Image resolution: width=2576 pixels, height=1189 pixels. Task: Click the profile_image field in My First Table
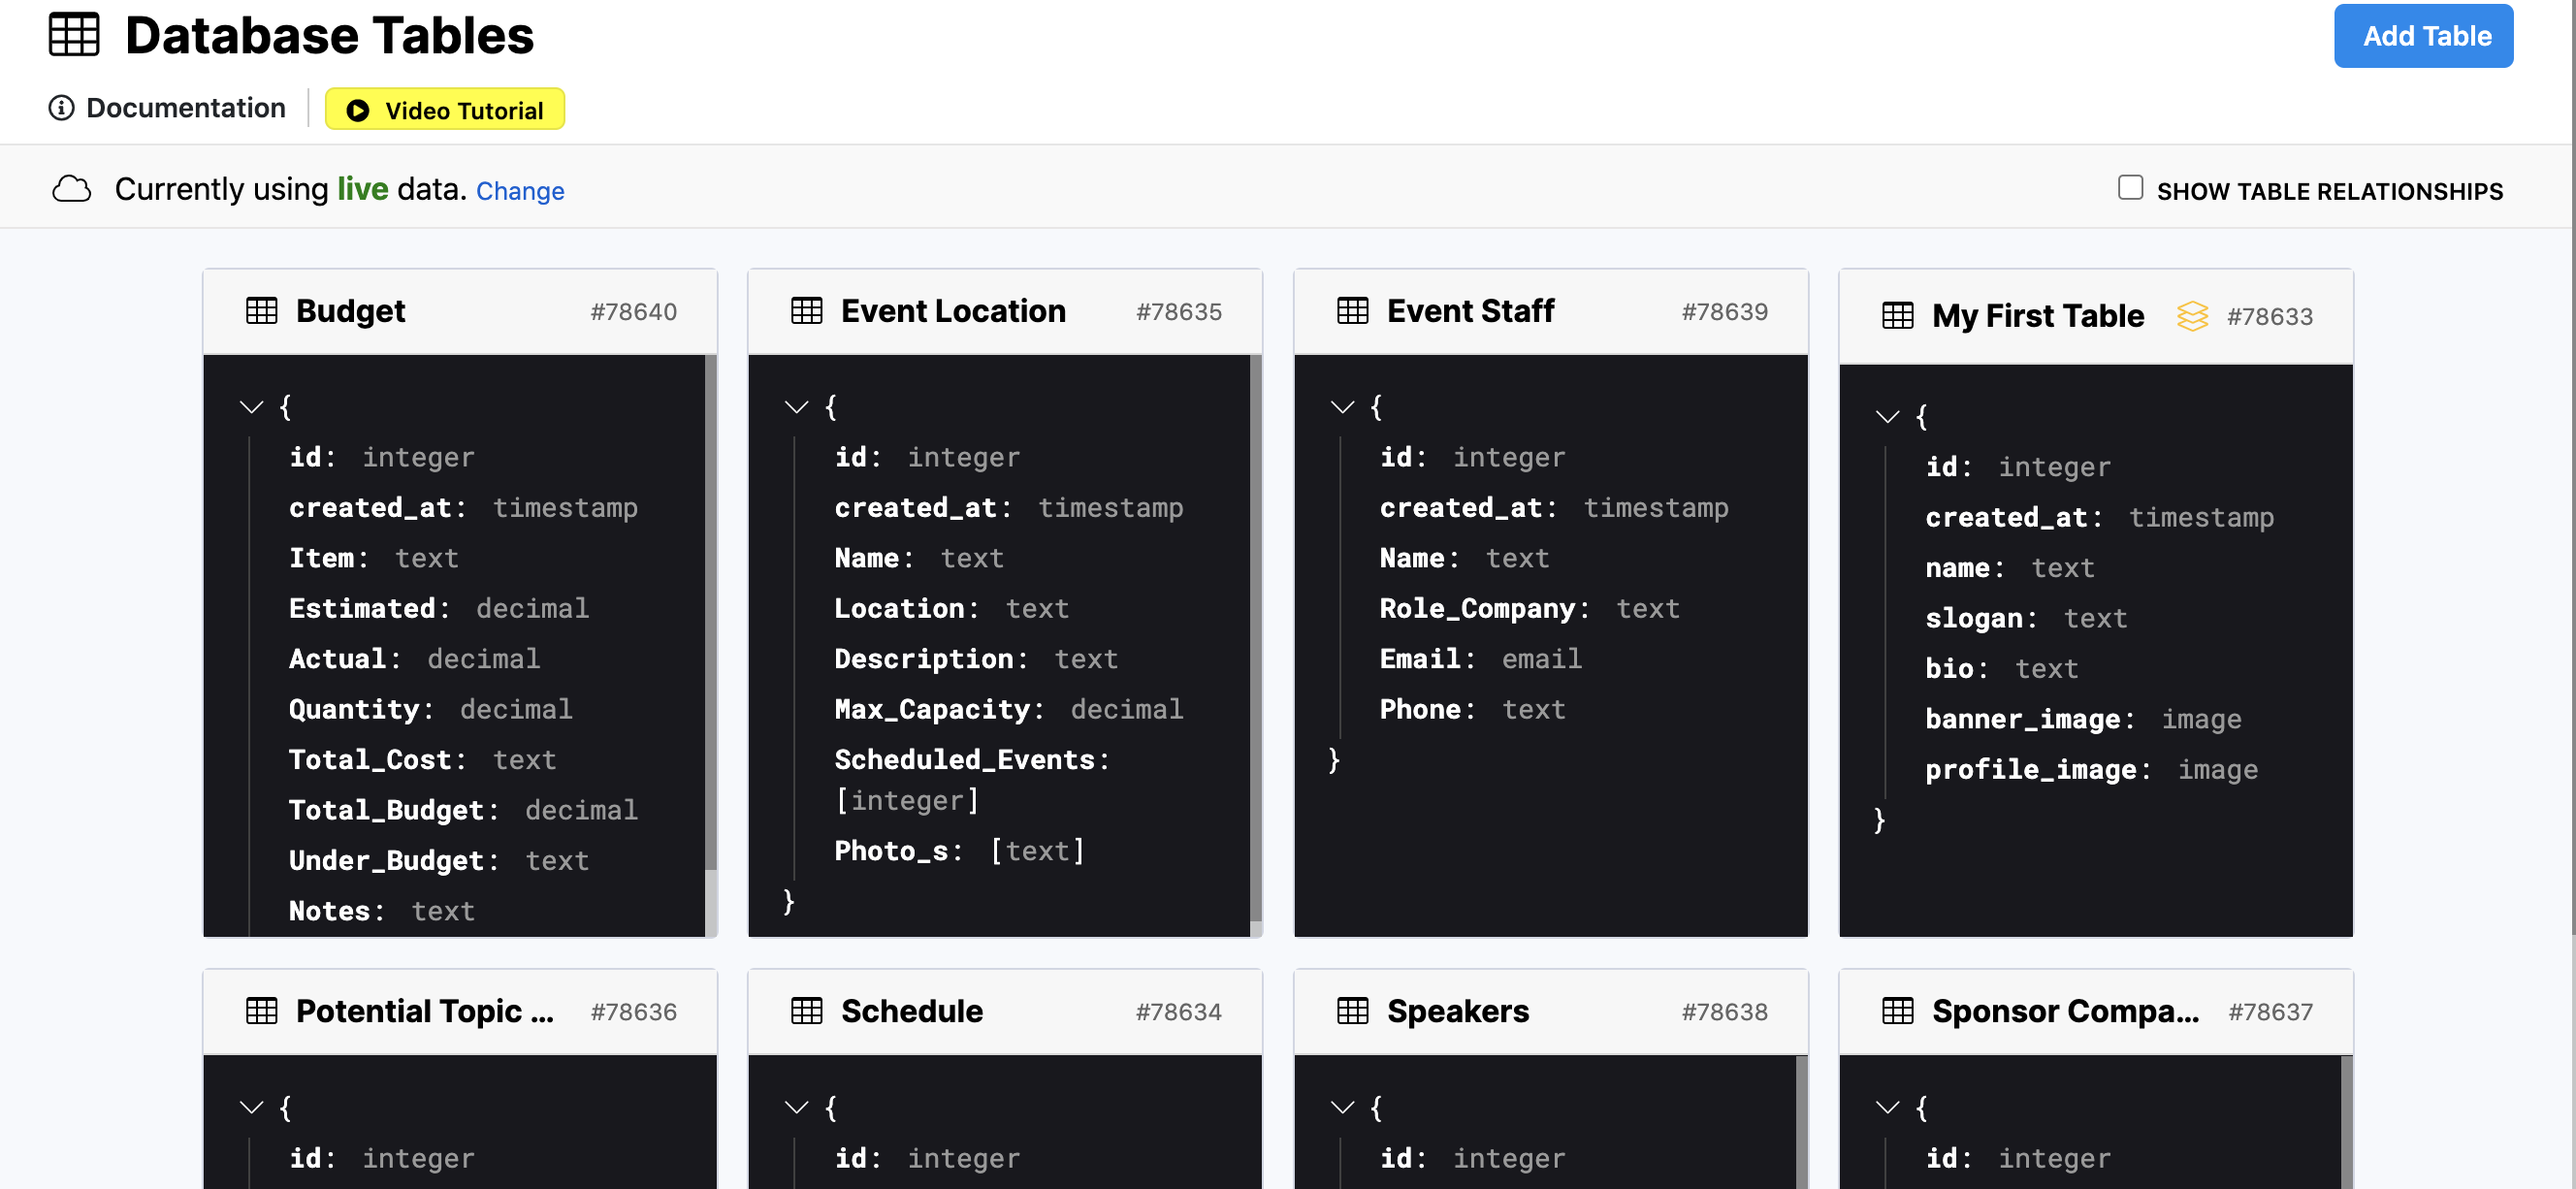[x=2092, y=769]
